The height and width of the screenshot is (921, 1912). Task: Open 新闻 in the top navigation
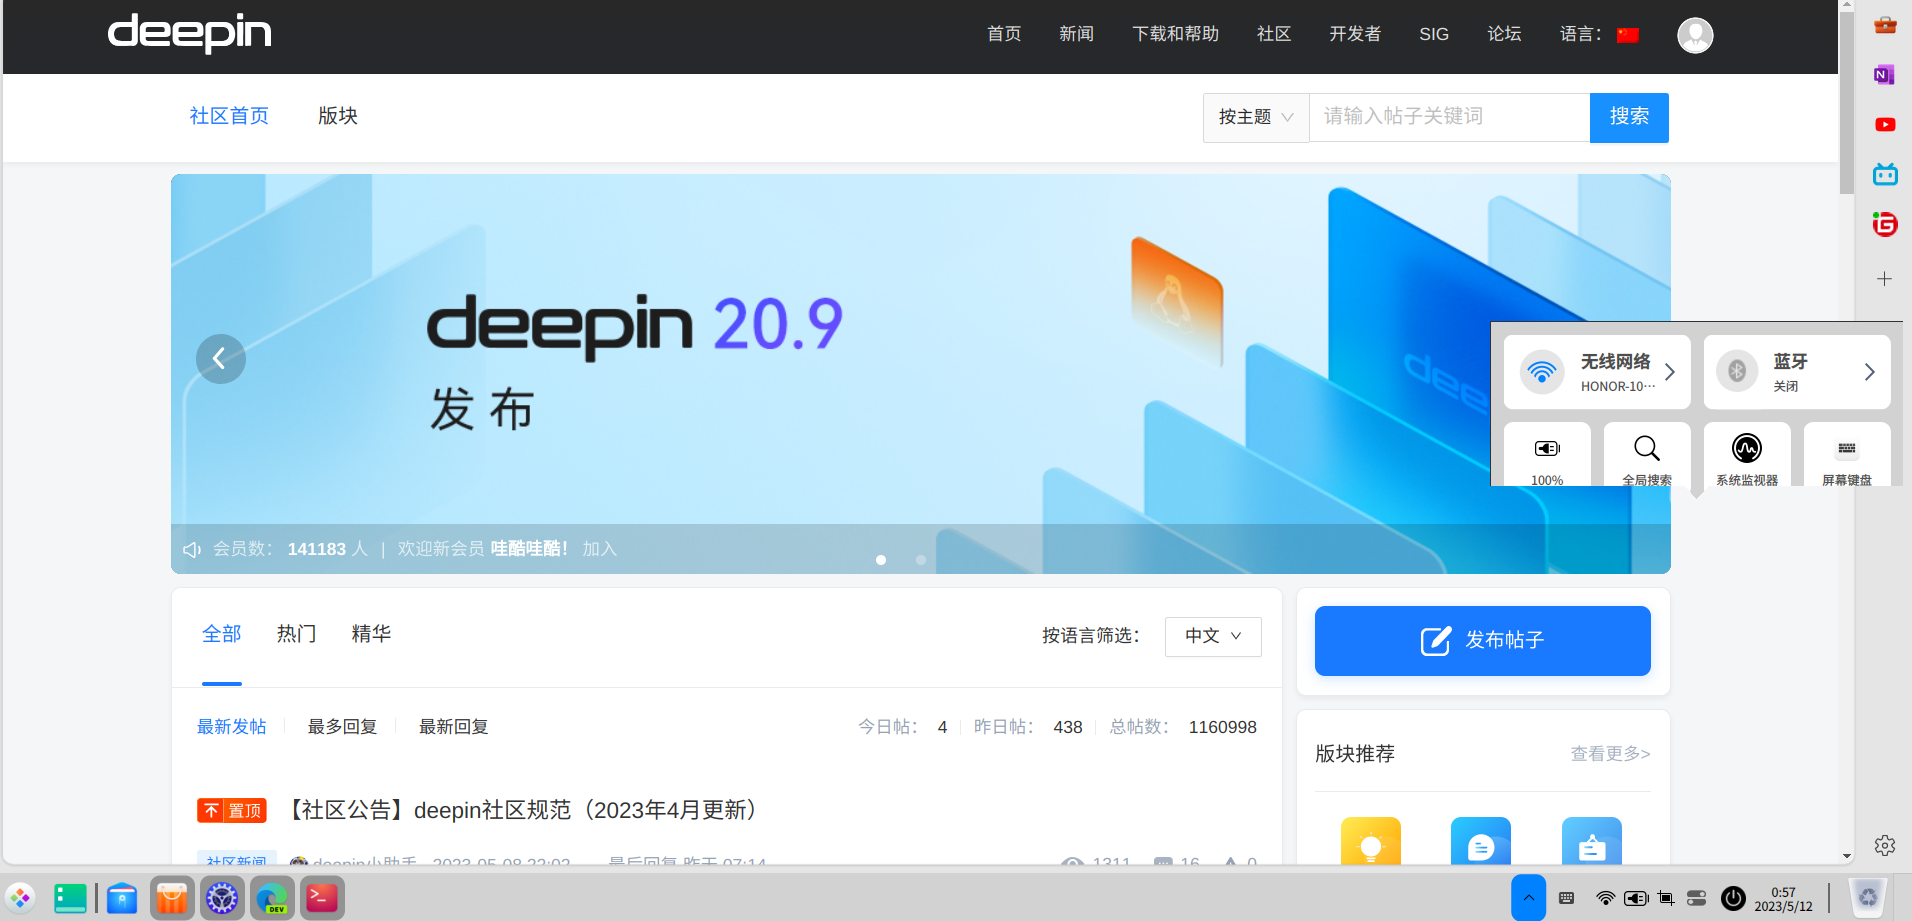tap(1076, 34)
